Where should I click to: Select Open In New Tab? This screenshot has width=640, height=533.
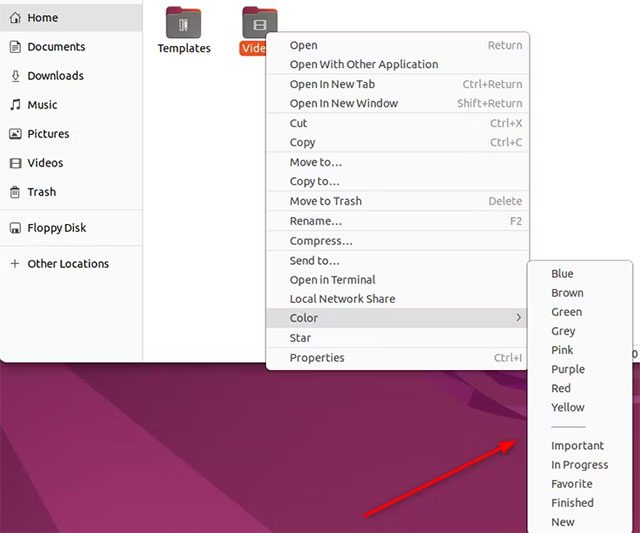tap(398, 84)
